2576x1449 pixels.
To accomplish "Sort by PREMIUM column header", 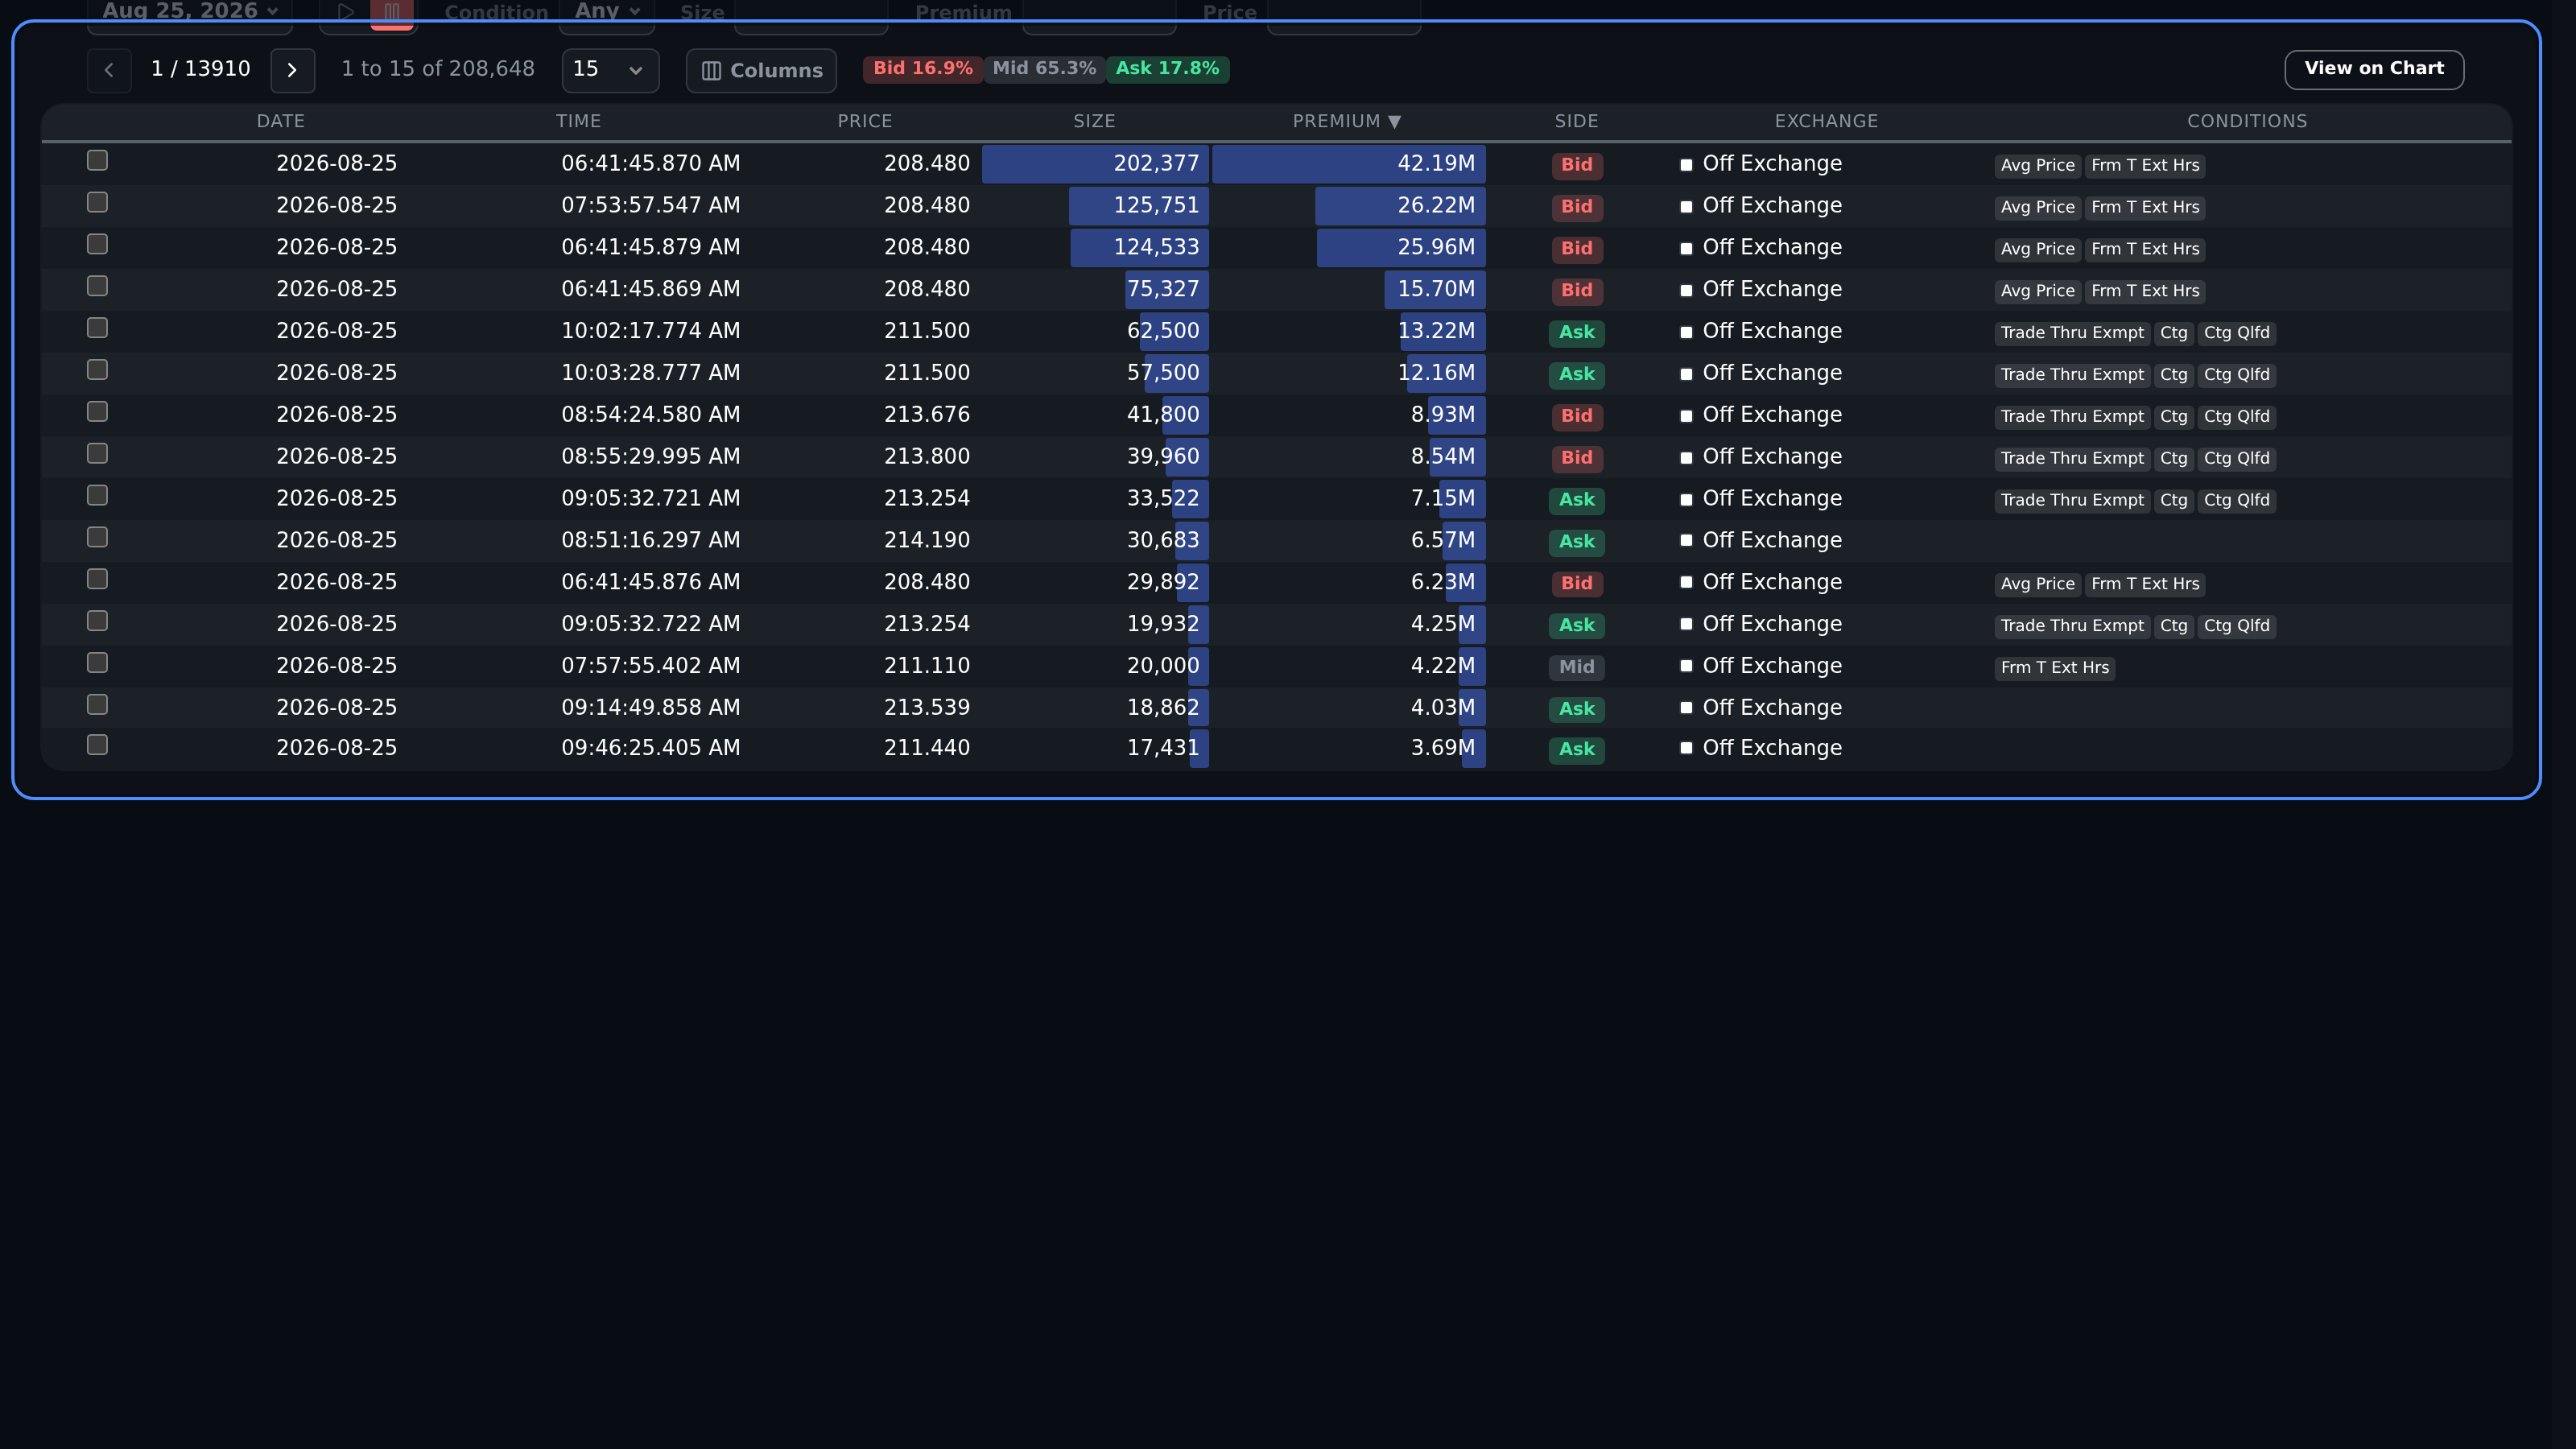I will point(1346,121).
